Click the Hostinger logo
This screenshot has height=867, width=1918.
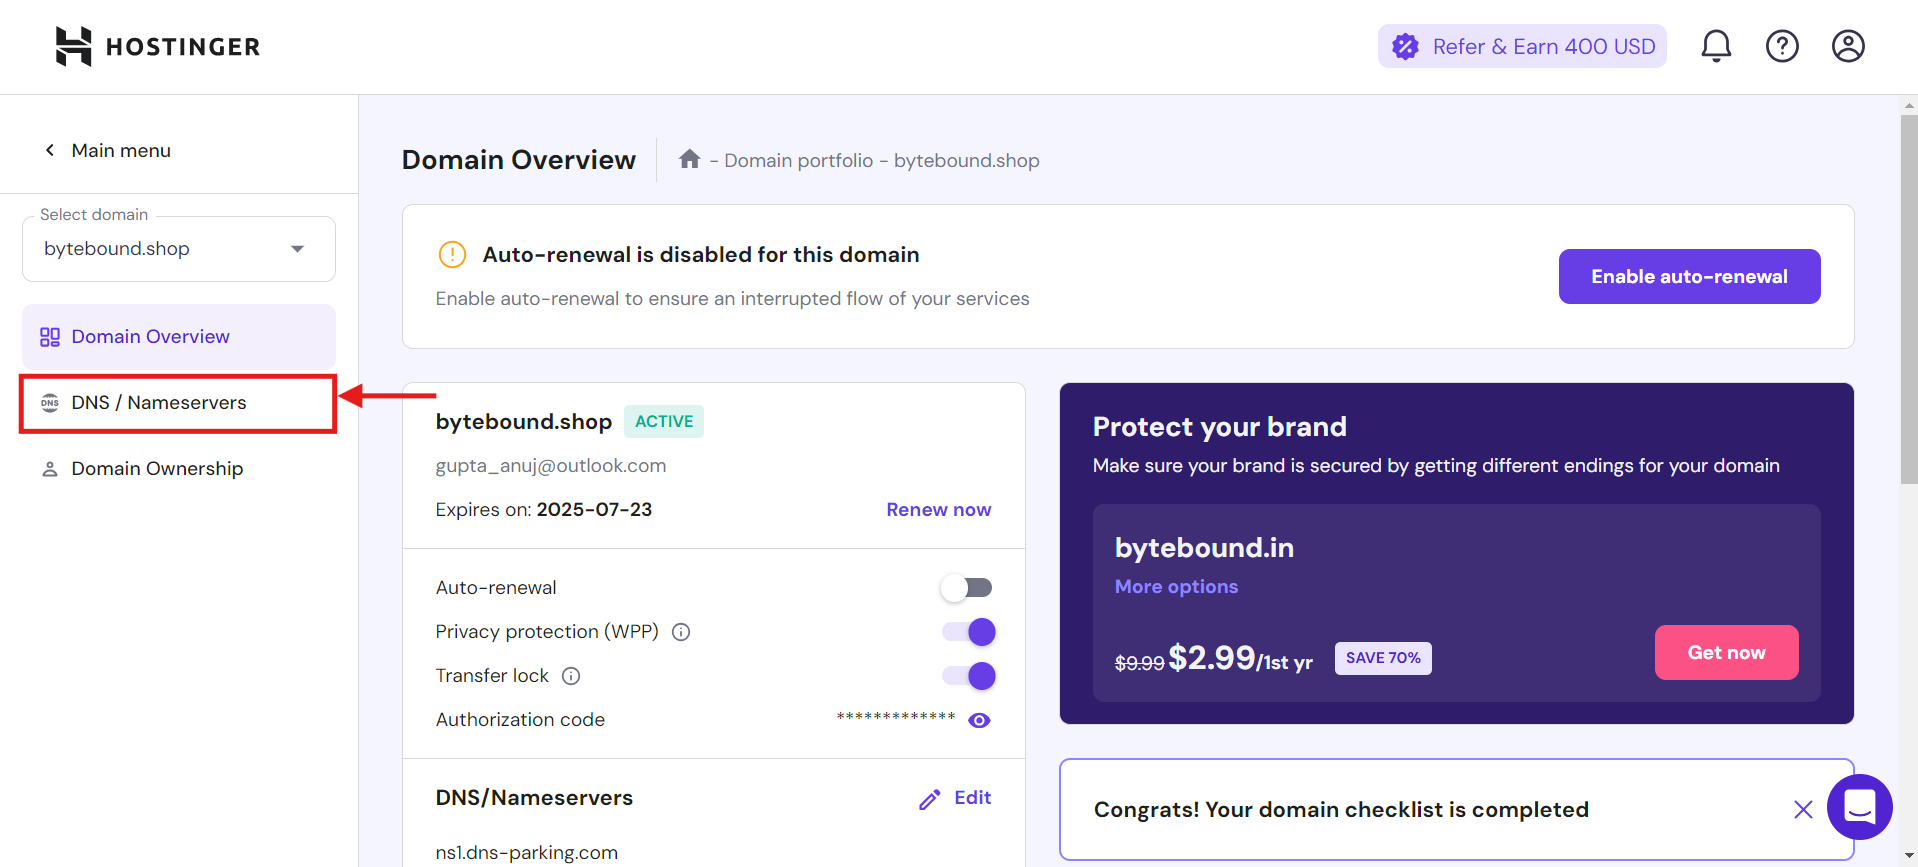click(x=157, y=46)
